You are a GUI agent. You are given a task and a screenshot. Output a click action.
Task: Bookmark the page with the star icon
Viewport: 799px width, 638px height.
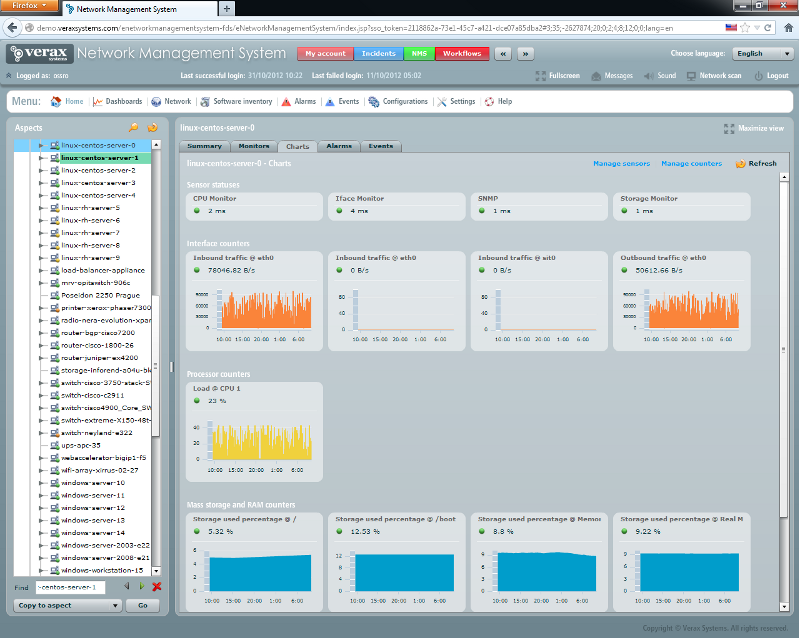(x=745, y=28)
